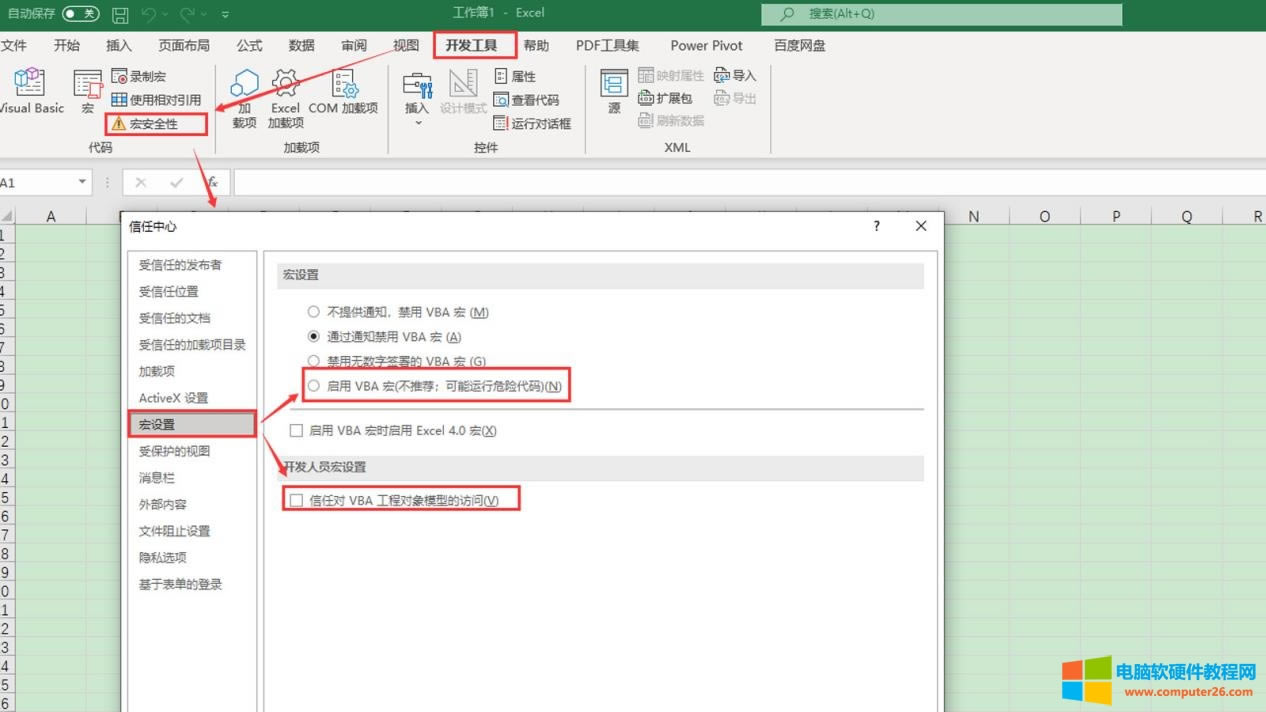Screen dimensions: 1266x712
Task: Open the Undo history dropdown arrow
Action: tap(164, 13)
